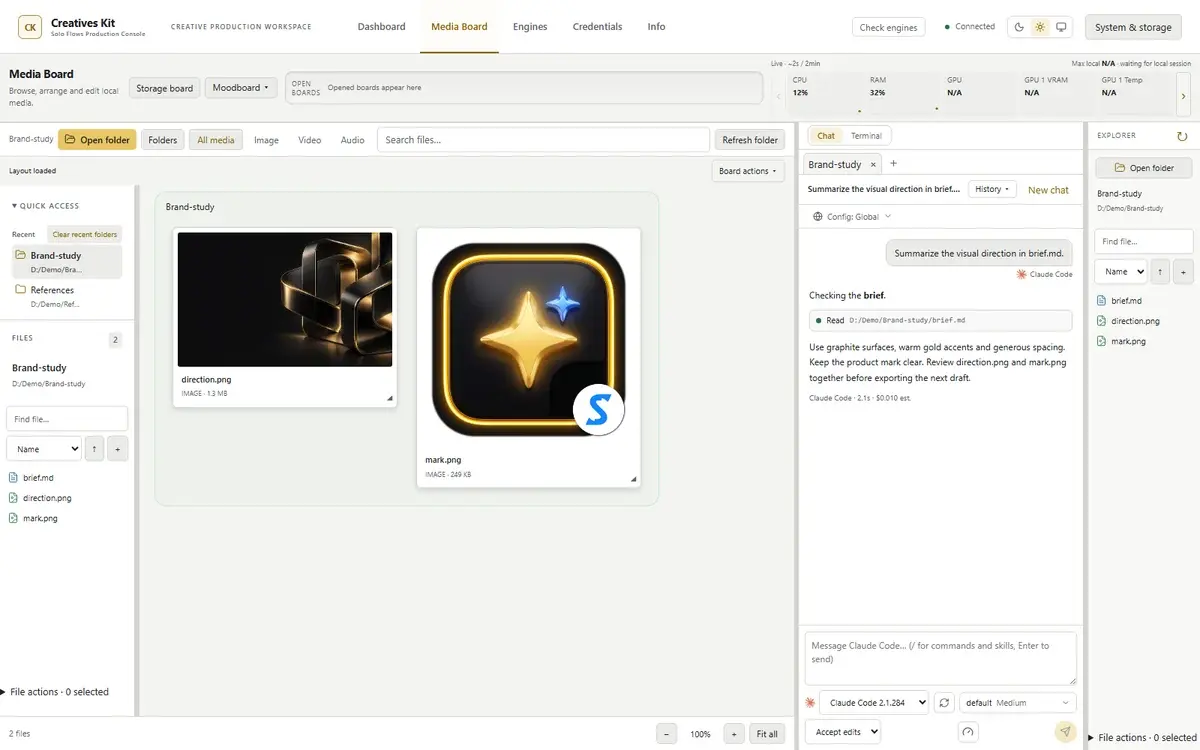Open the Engines tab
The width and height of the screenshot is (1200, 750).
[530, 27]
